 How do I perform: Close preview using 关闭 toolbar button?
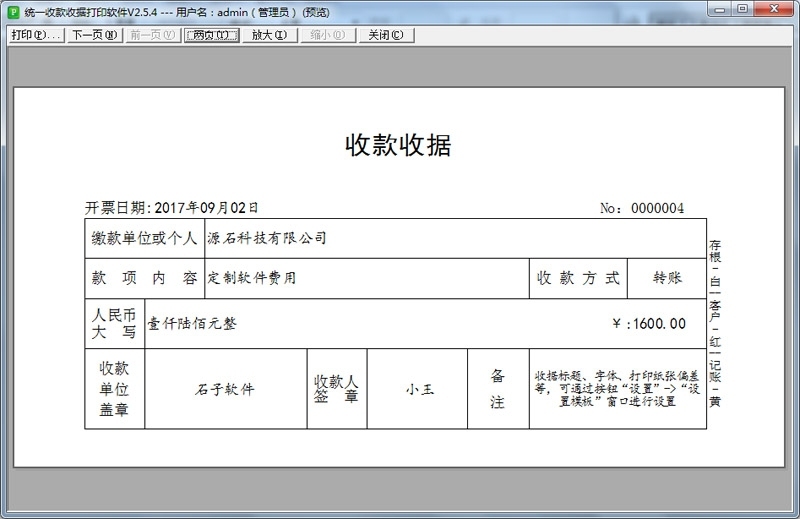coord(385,35)
